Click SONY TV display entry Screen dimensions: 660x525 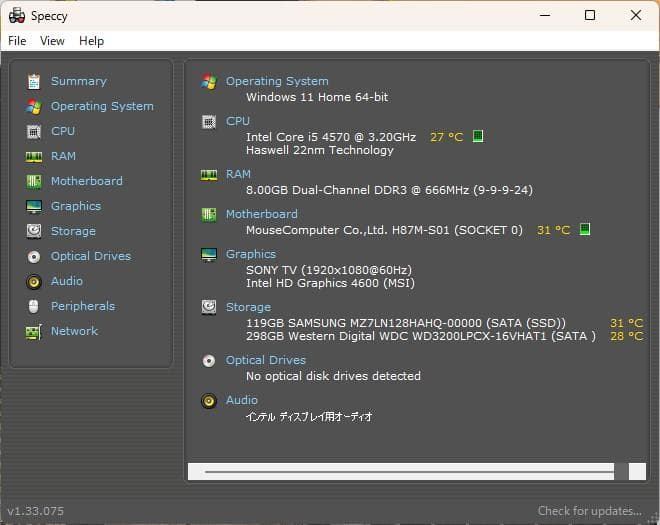click(x=329, y=270)
